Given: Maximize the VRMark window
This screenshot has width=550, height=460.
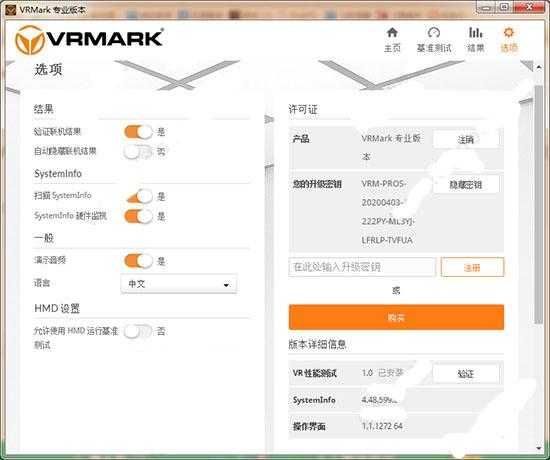Looking at the screenshot, I should point(504,7).
